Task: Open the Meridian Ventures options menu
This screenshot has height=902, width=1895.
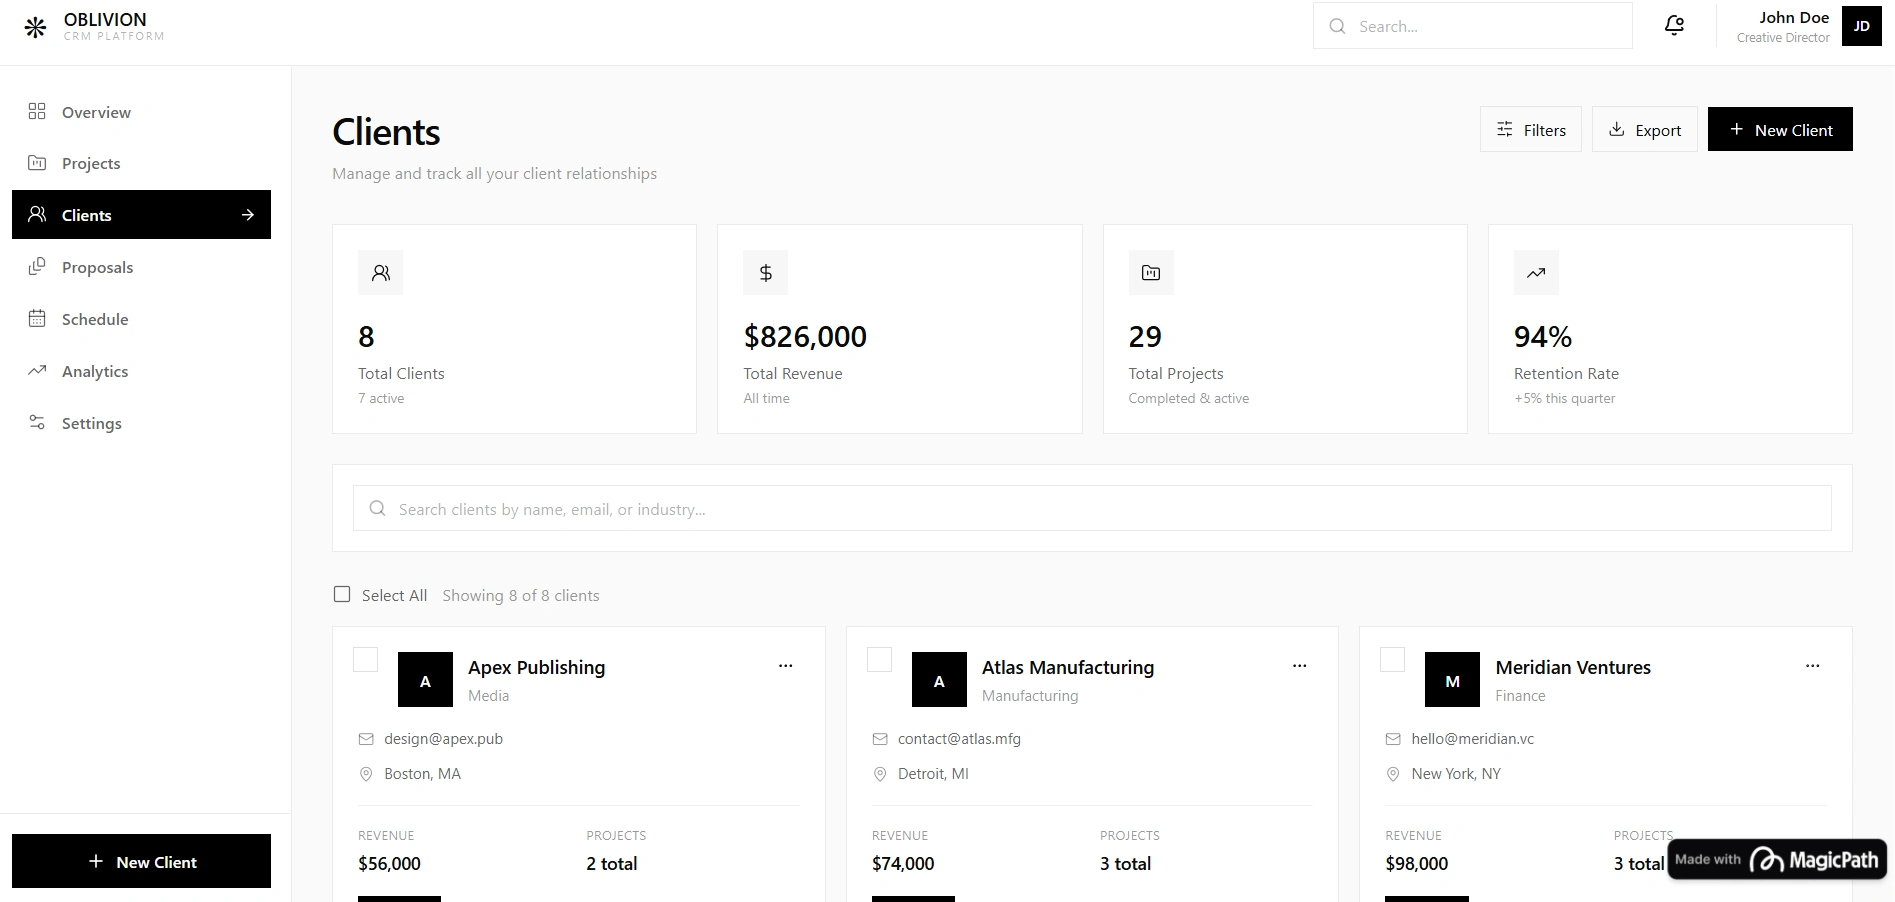Action: [x=1812, y=666]
